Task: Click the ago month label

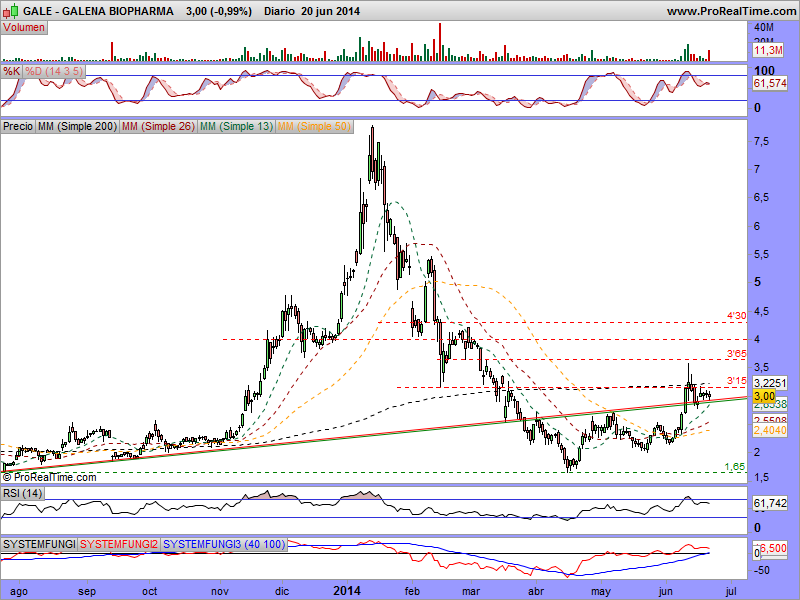Action: [19, 591]
